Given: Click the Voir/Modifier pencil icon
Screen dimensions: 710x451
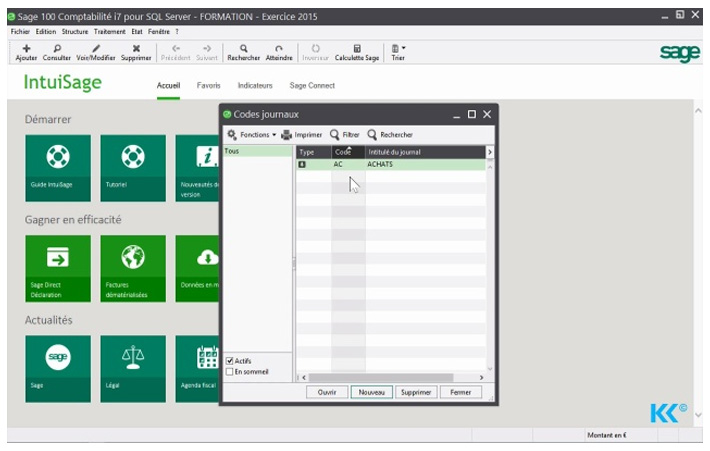Looking at the screenshot, I should coord(96,48).
